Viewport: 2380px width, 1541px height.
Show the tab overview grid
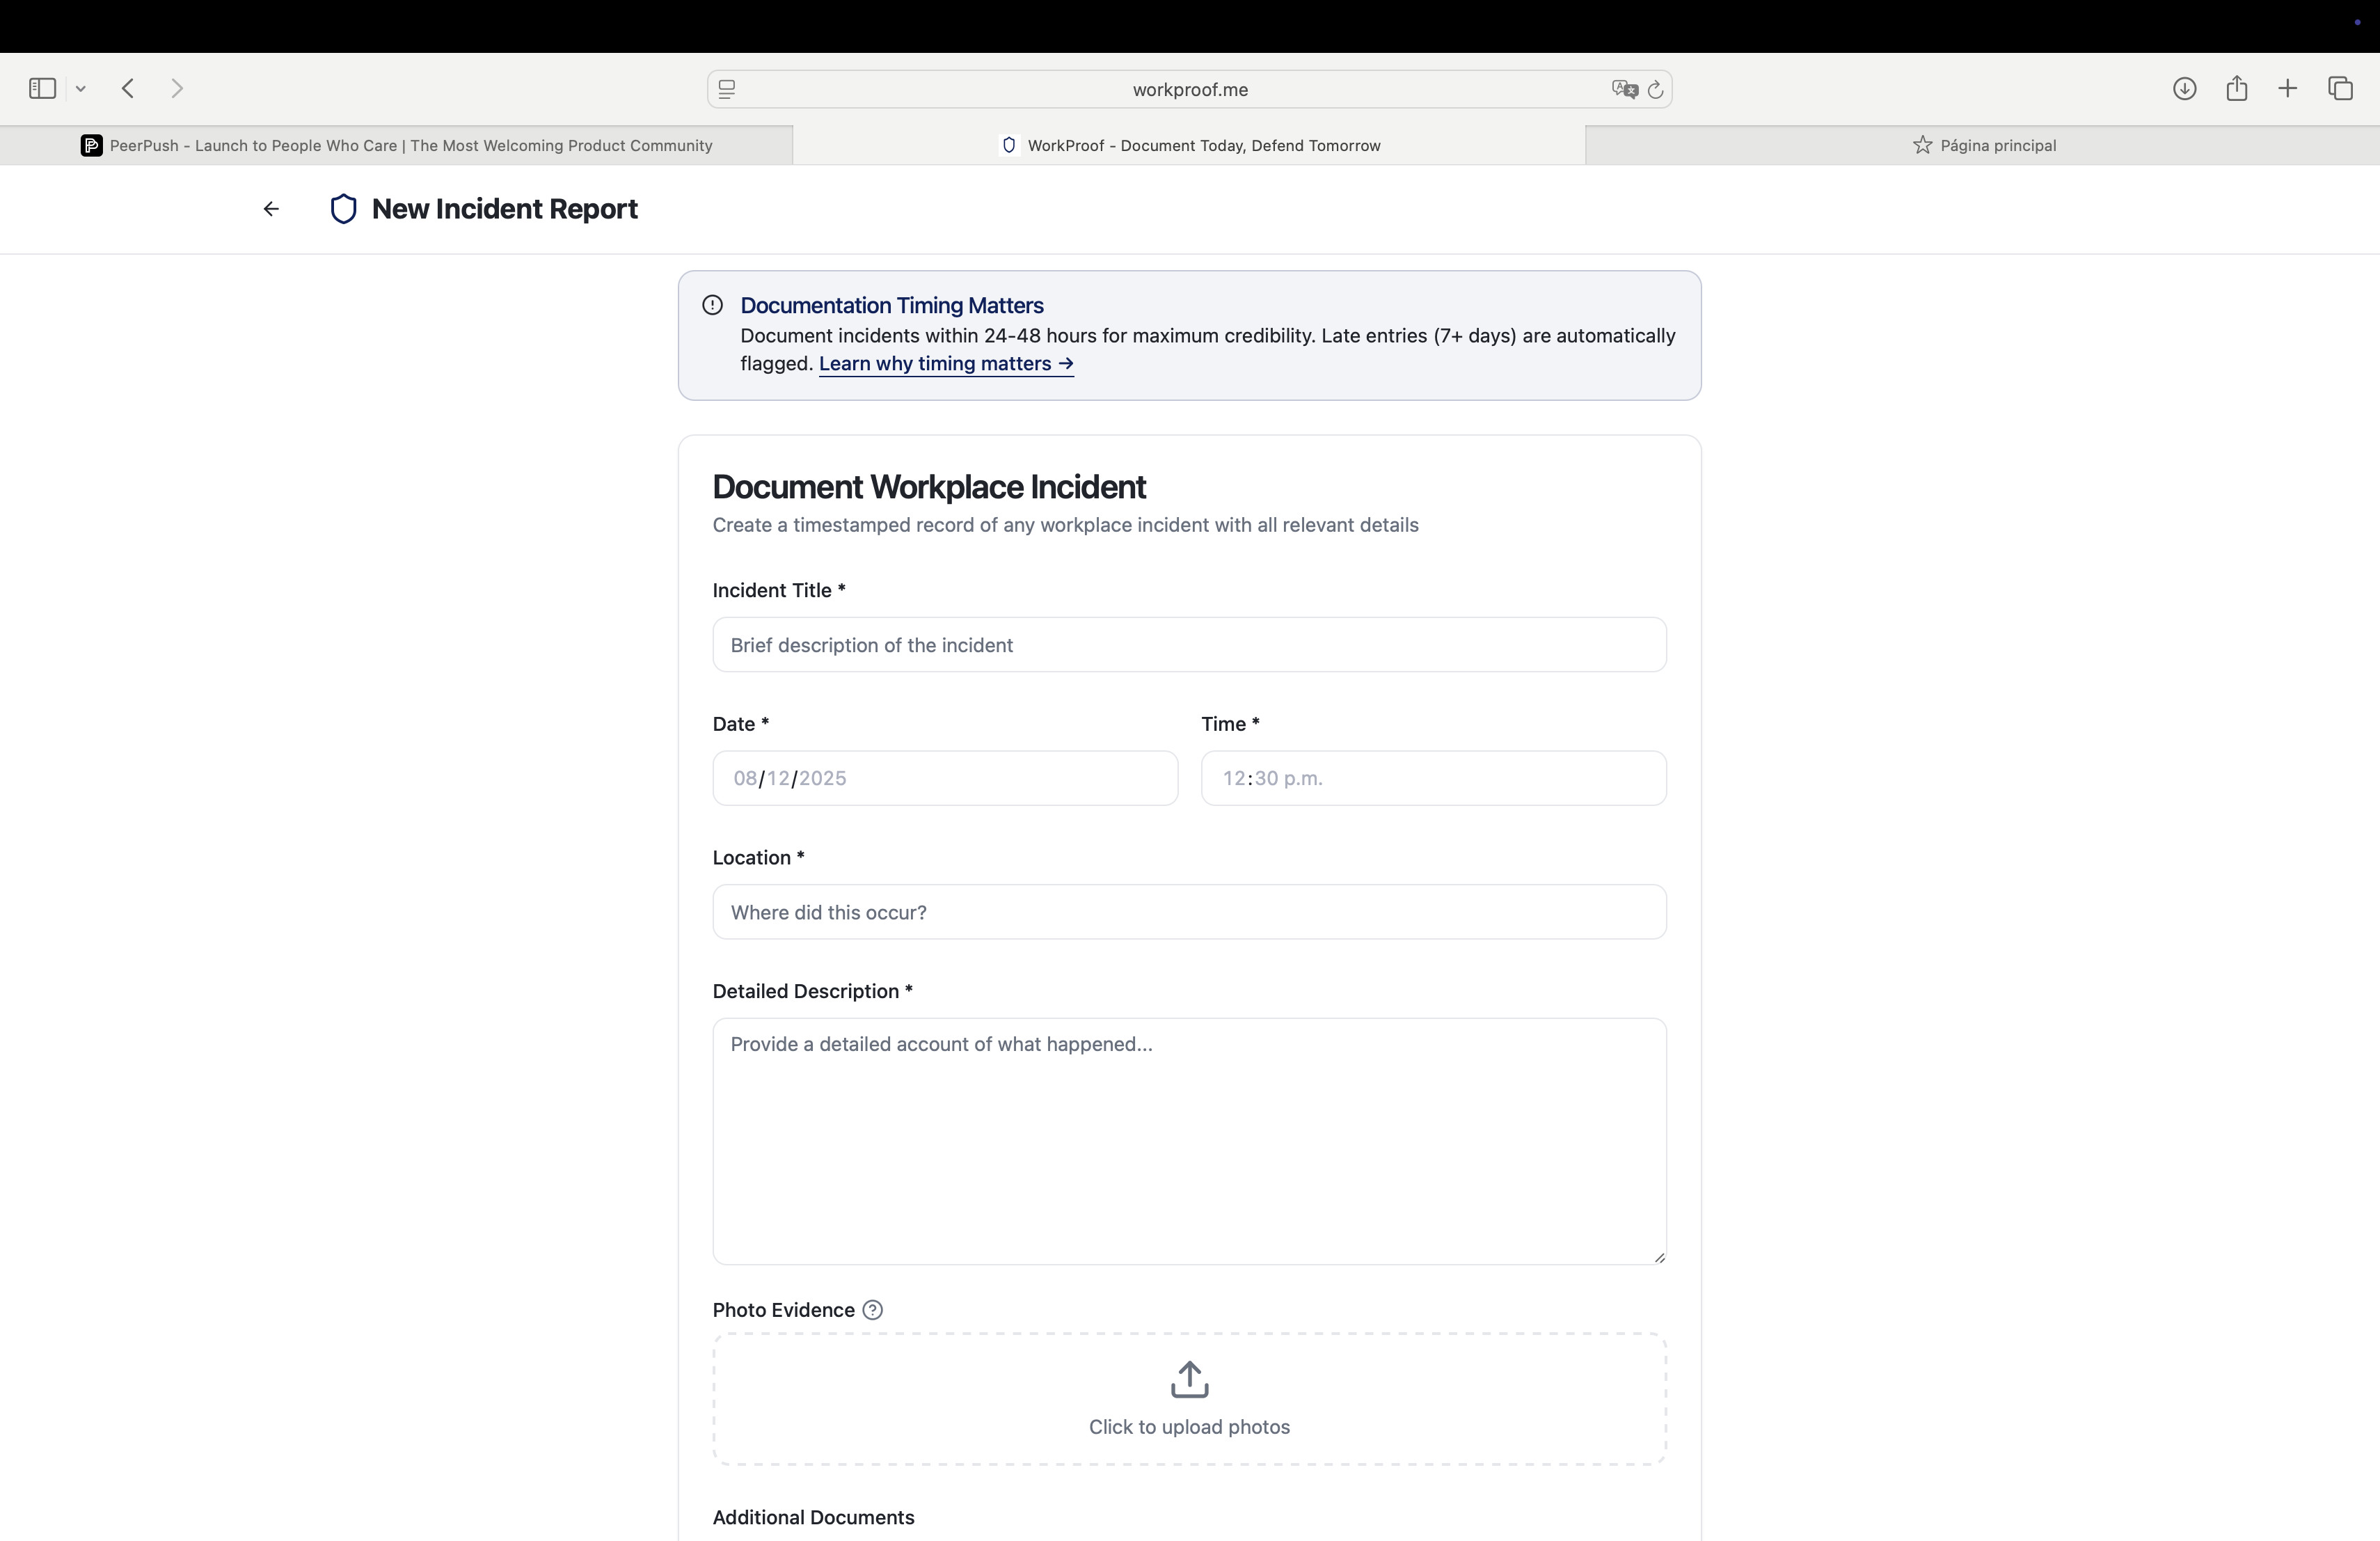[x=2342, y=88]
